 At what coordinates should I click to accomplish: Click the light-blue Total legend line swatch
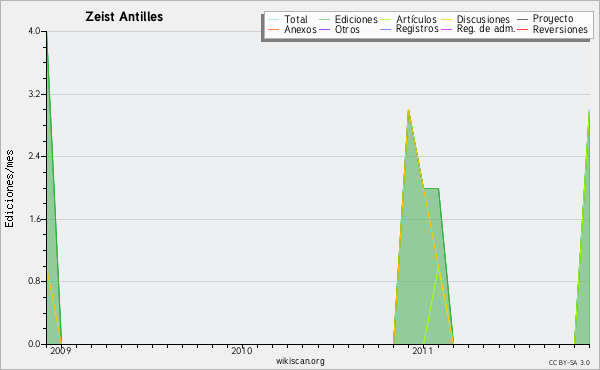click(x=274, y=20)
